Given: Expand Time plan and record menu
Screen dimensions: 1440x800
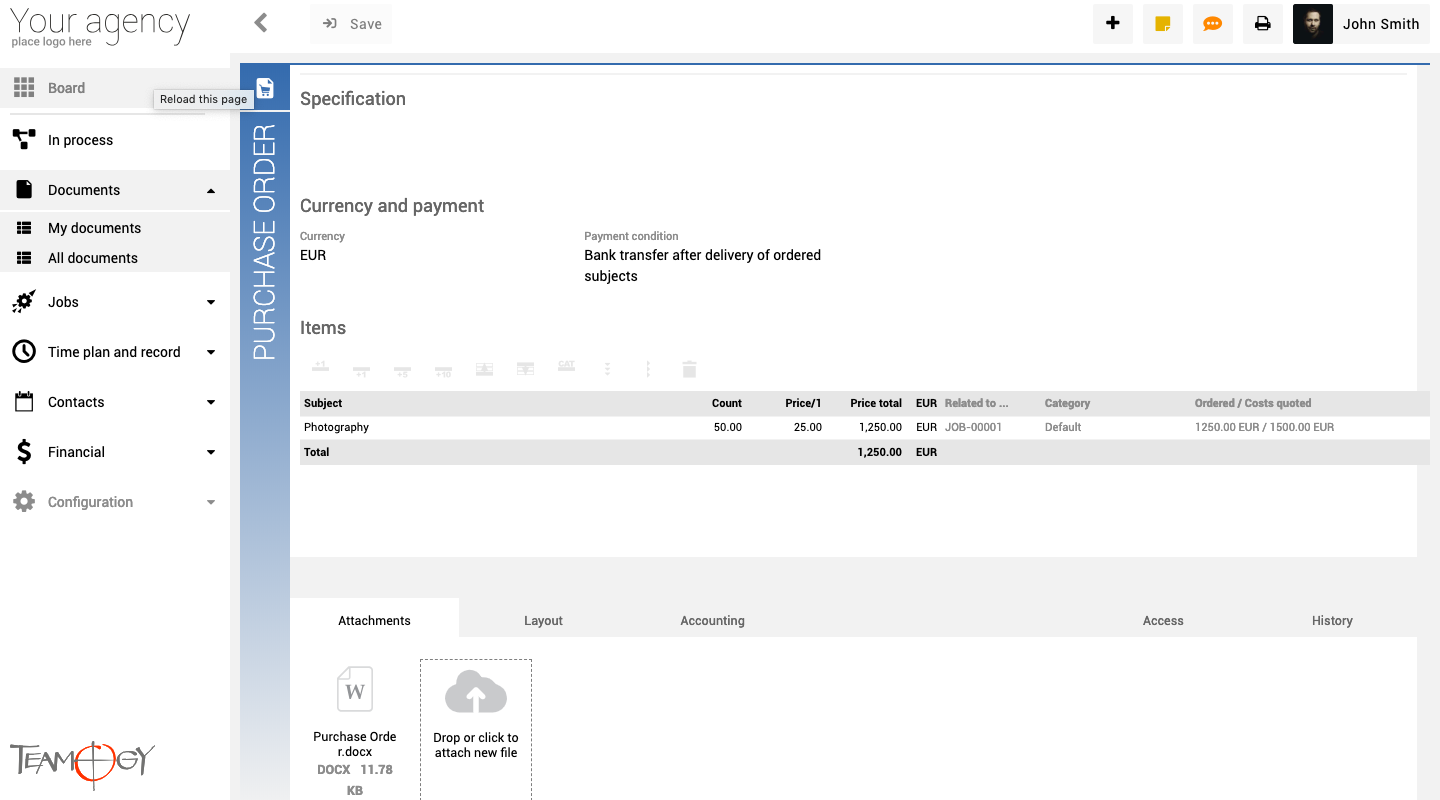Looking at the screenshot, I should [x=210, y=352].
